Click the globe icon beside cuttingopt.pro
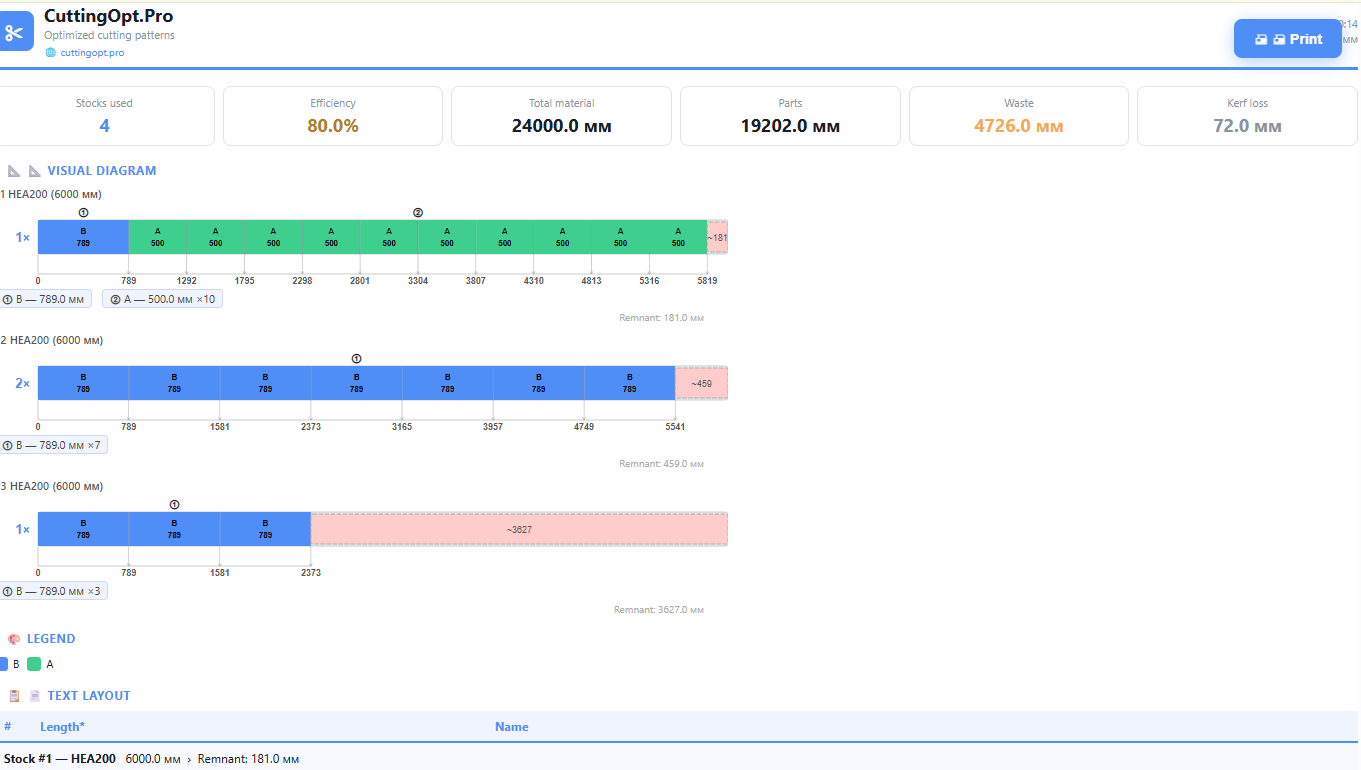This screenshot has height=770, width=1361. (51, 53)
